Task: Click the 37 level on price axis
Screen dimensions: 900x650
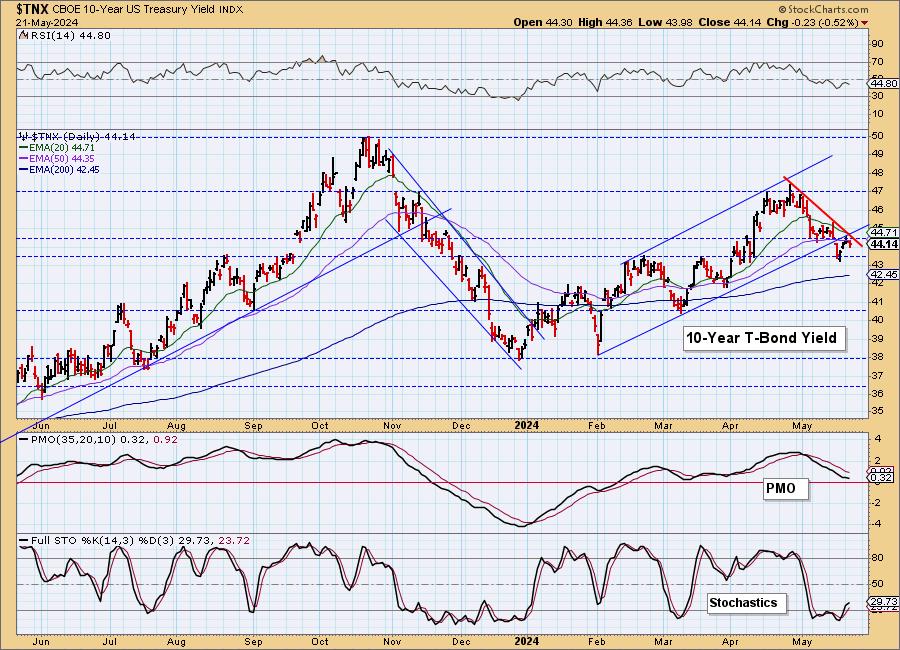Action: click(878, 375)
